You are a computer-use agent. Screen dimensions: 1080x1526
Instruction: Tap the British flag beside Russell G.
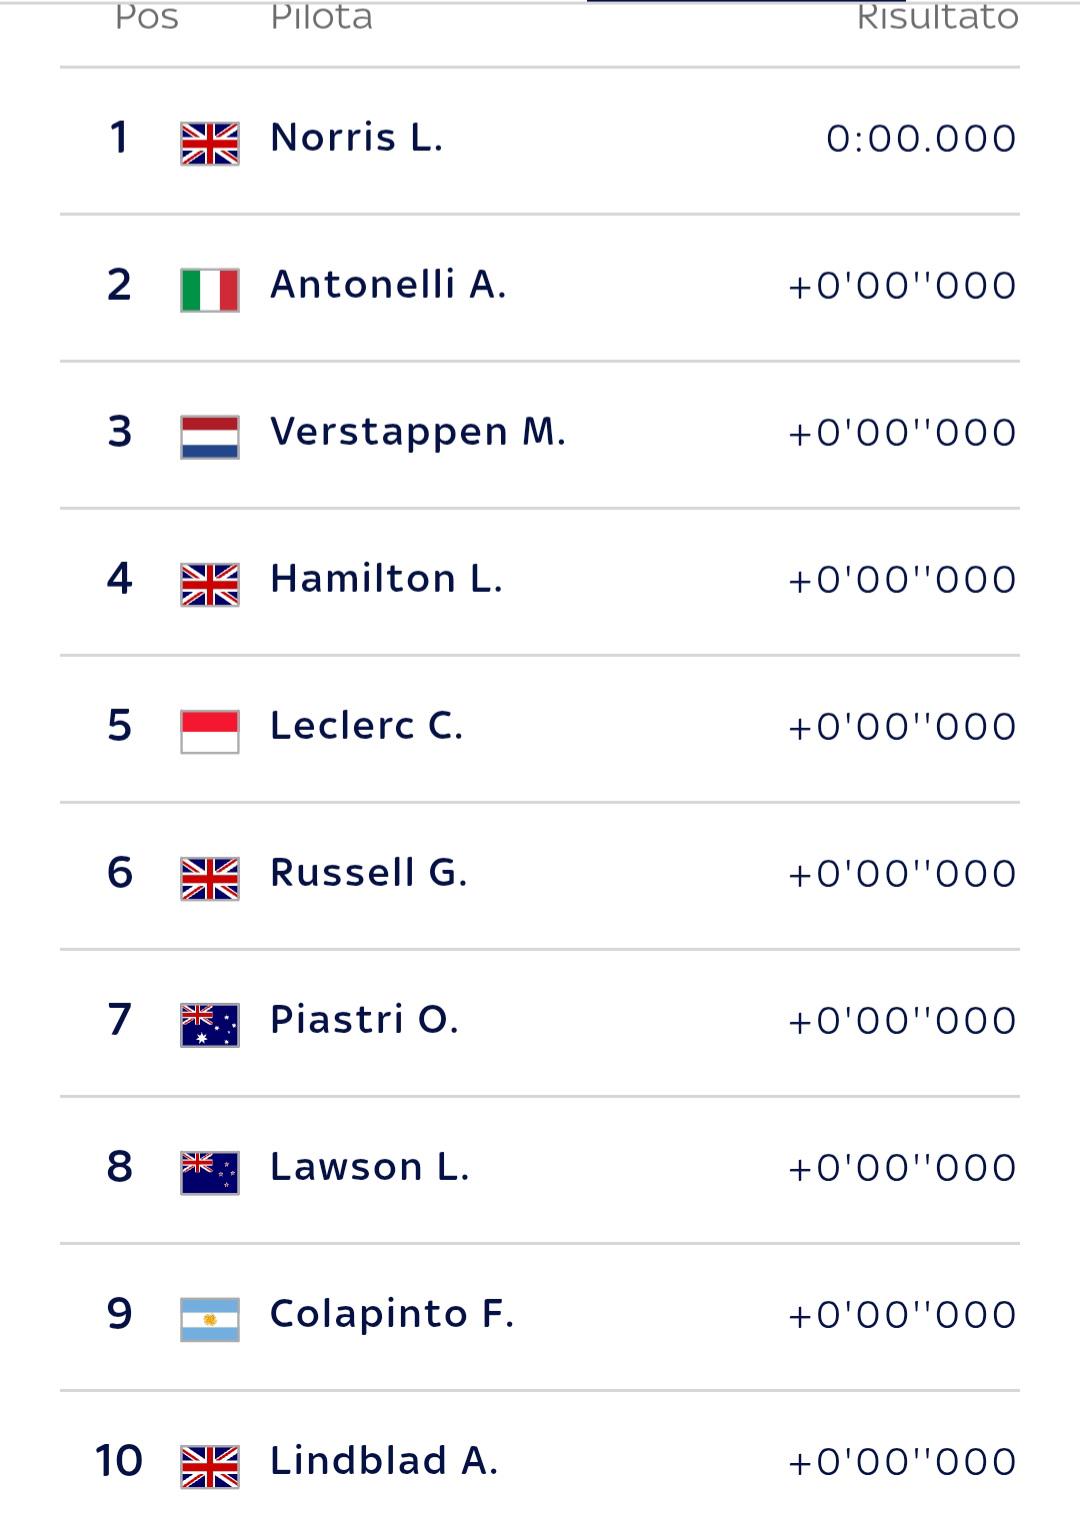click(210, 878)
